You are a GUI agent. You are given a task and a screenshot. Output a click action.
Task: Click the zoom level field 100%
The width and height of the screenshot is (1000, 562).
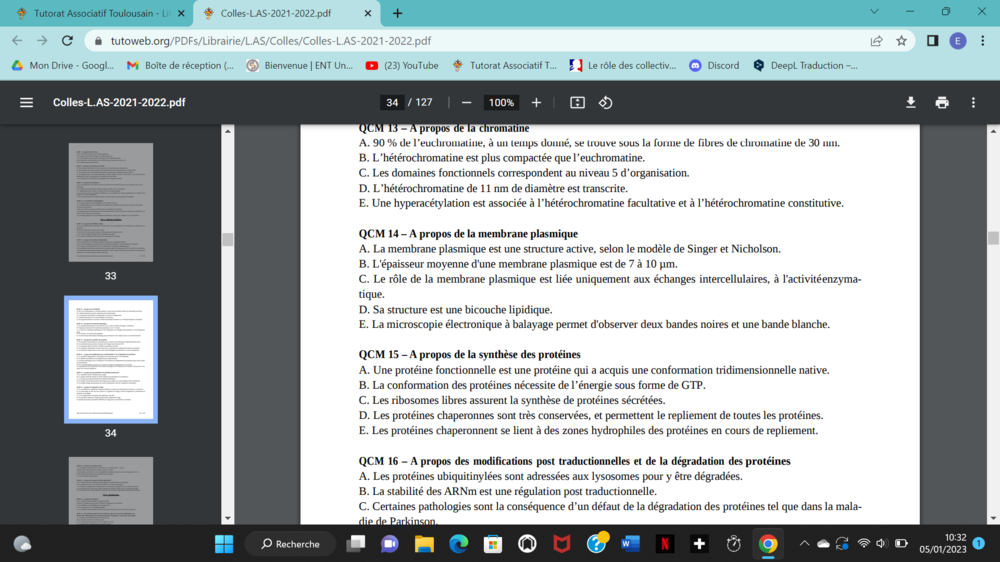coord(501,103)
